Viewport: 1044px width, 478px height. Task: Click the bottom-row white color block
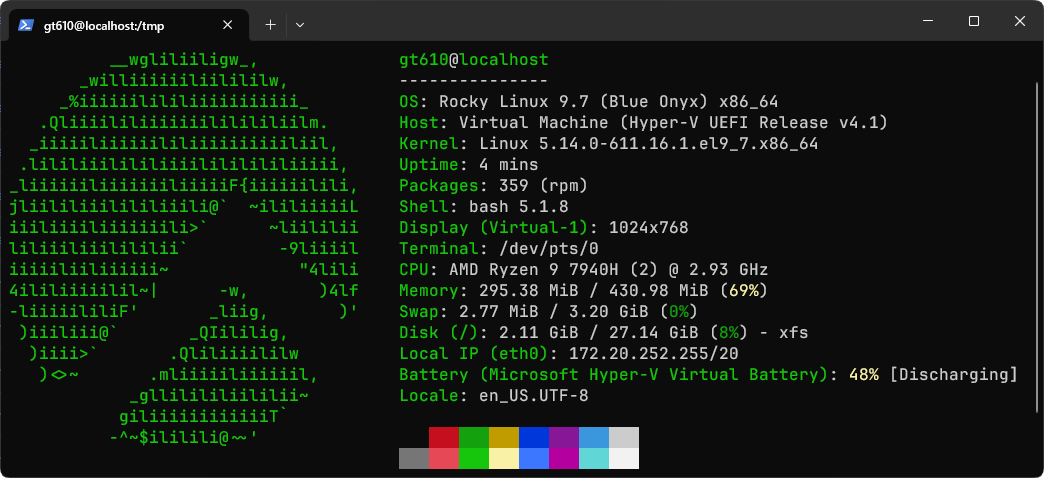pos(623,458)
